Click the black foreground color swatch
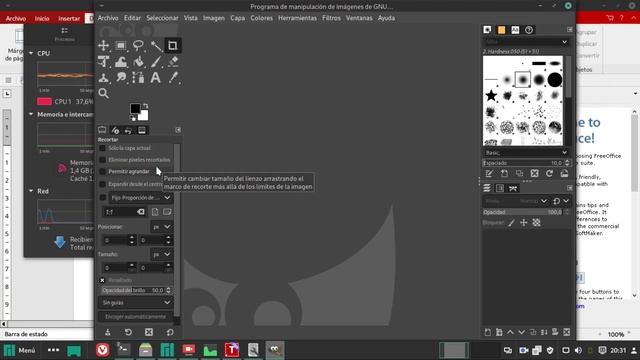Viewport: 640px width, 360px height. 135,109
